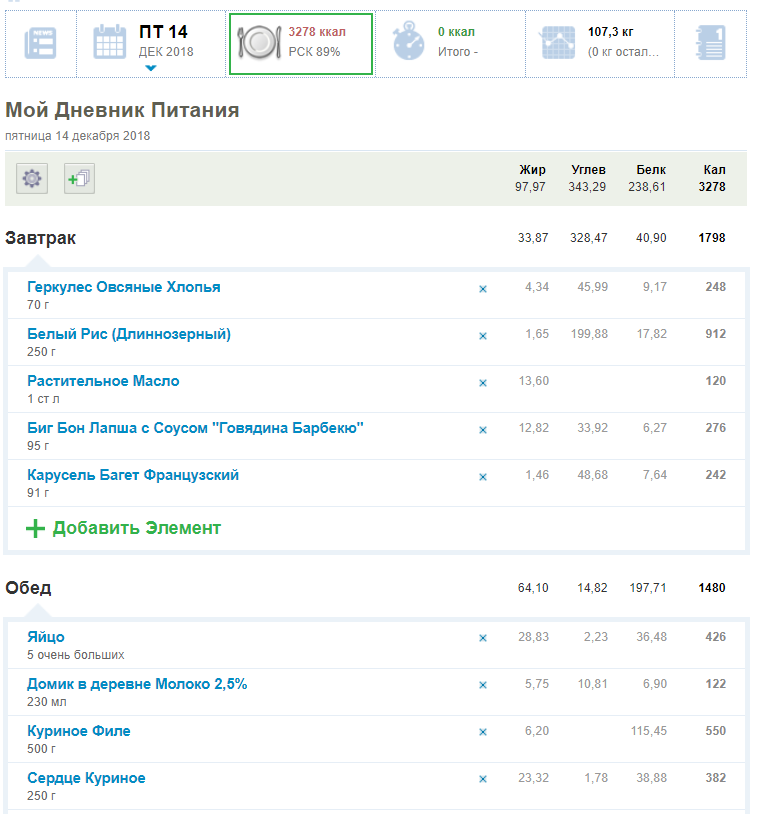Delete the Яйцо entry from lunch
This screenshot has width=763, height=814.
pos(483,639)
